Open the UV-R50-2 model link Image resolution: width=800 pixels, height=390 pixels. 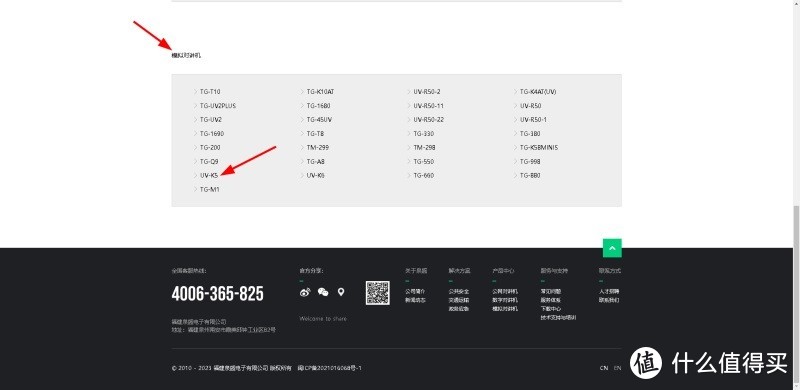tap(427, 92)
